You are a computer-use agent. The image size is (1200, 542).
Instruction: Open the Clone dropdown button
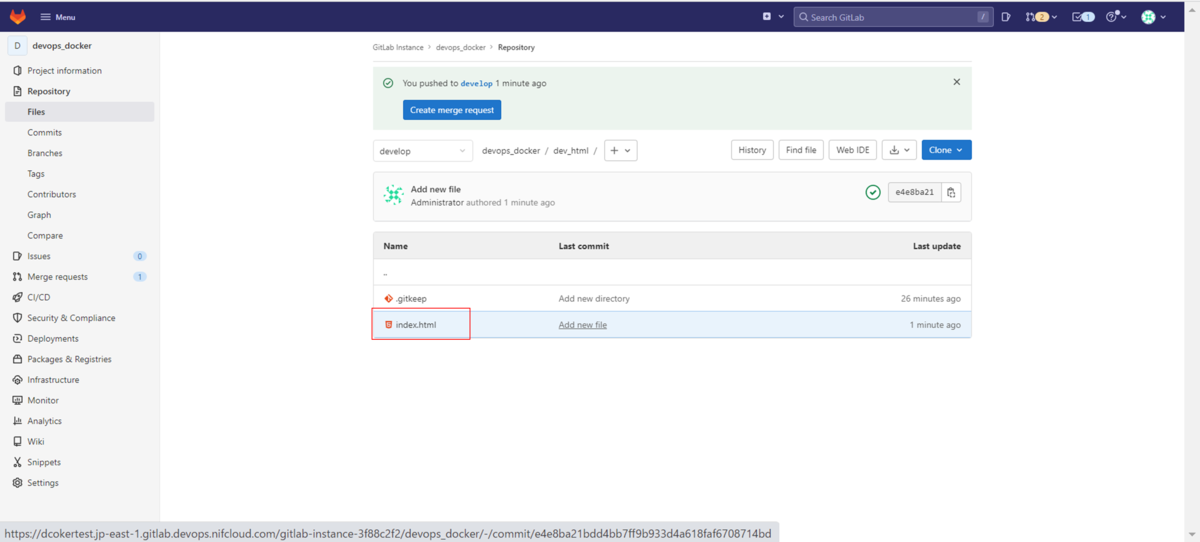pos(946,150)
